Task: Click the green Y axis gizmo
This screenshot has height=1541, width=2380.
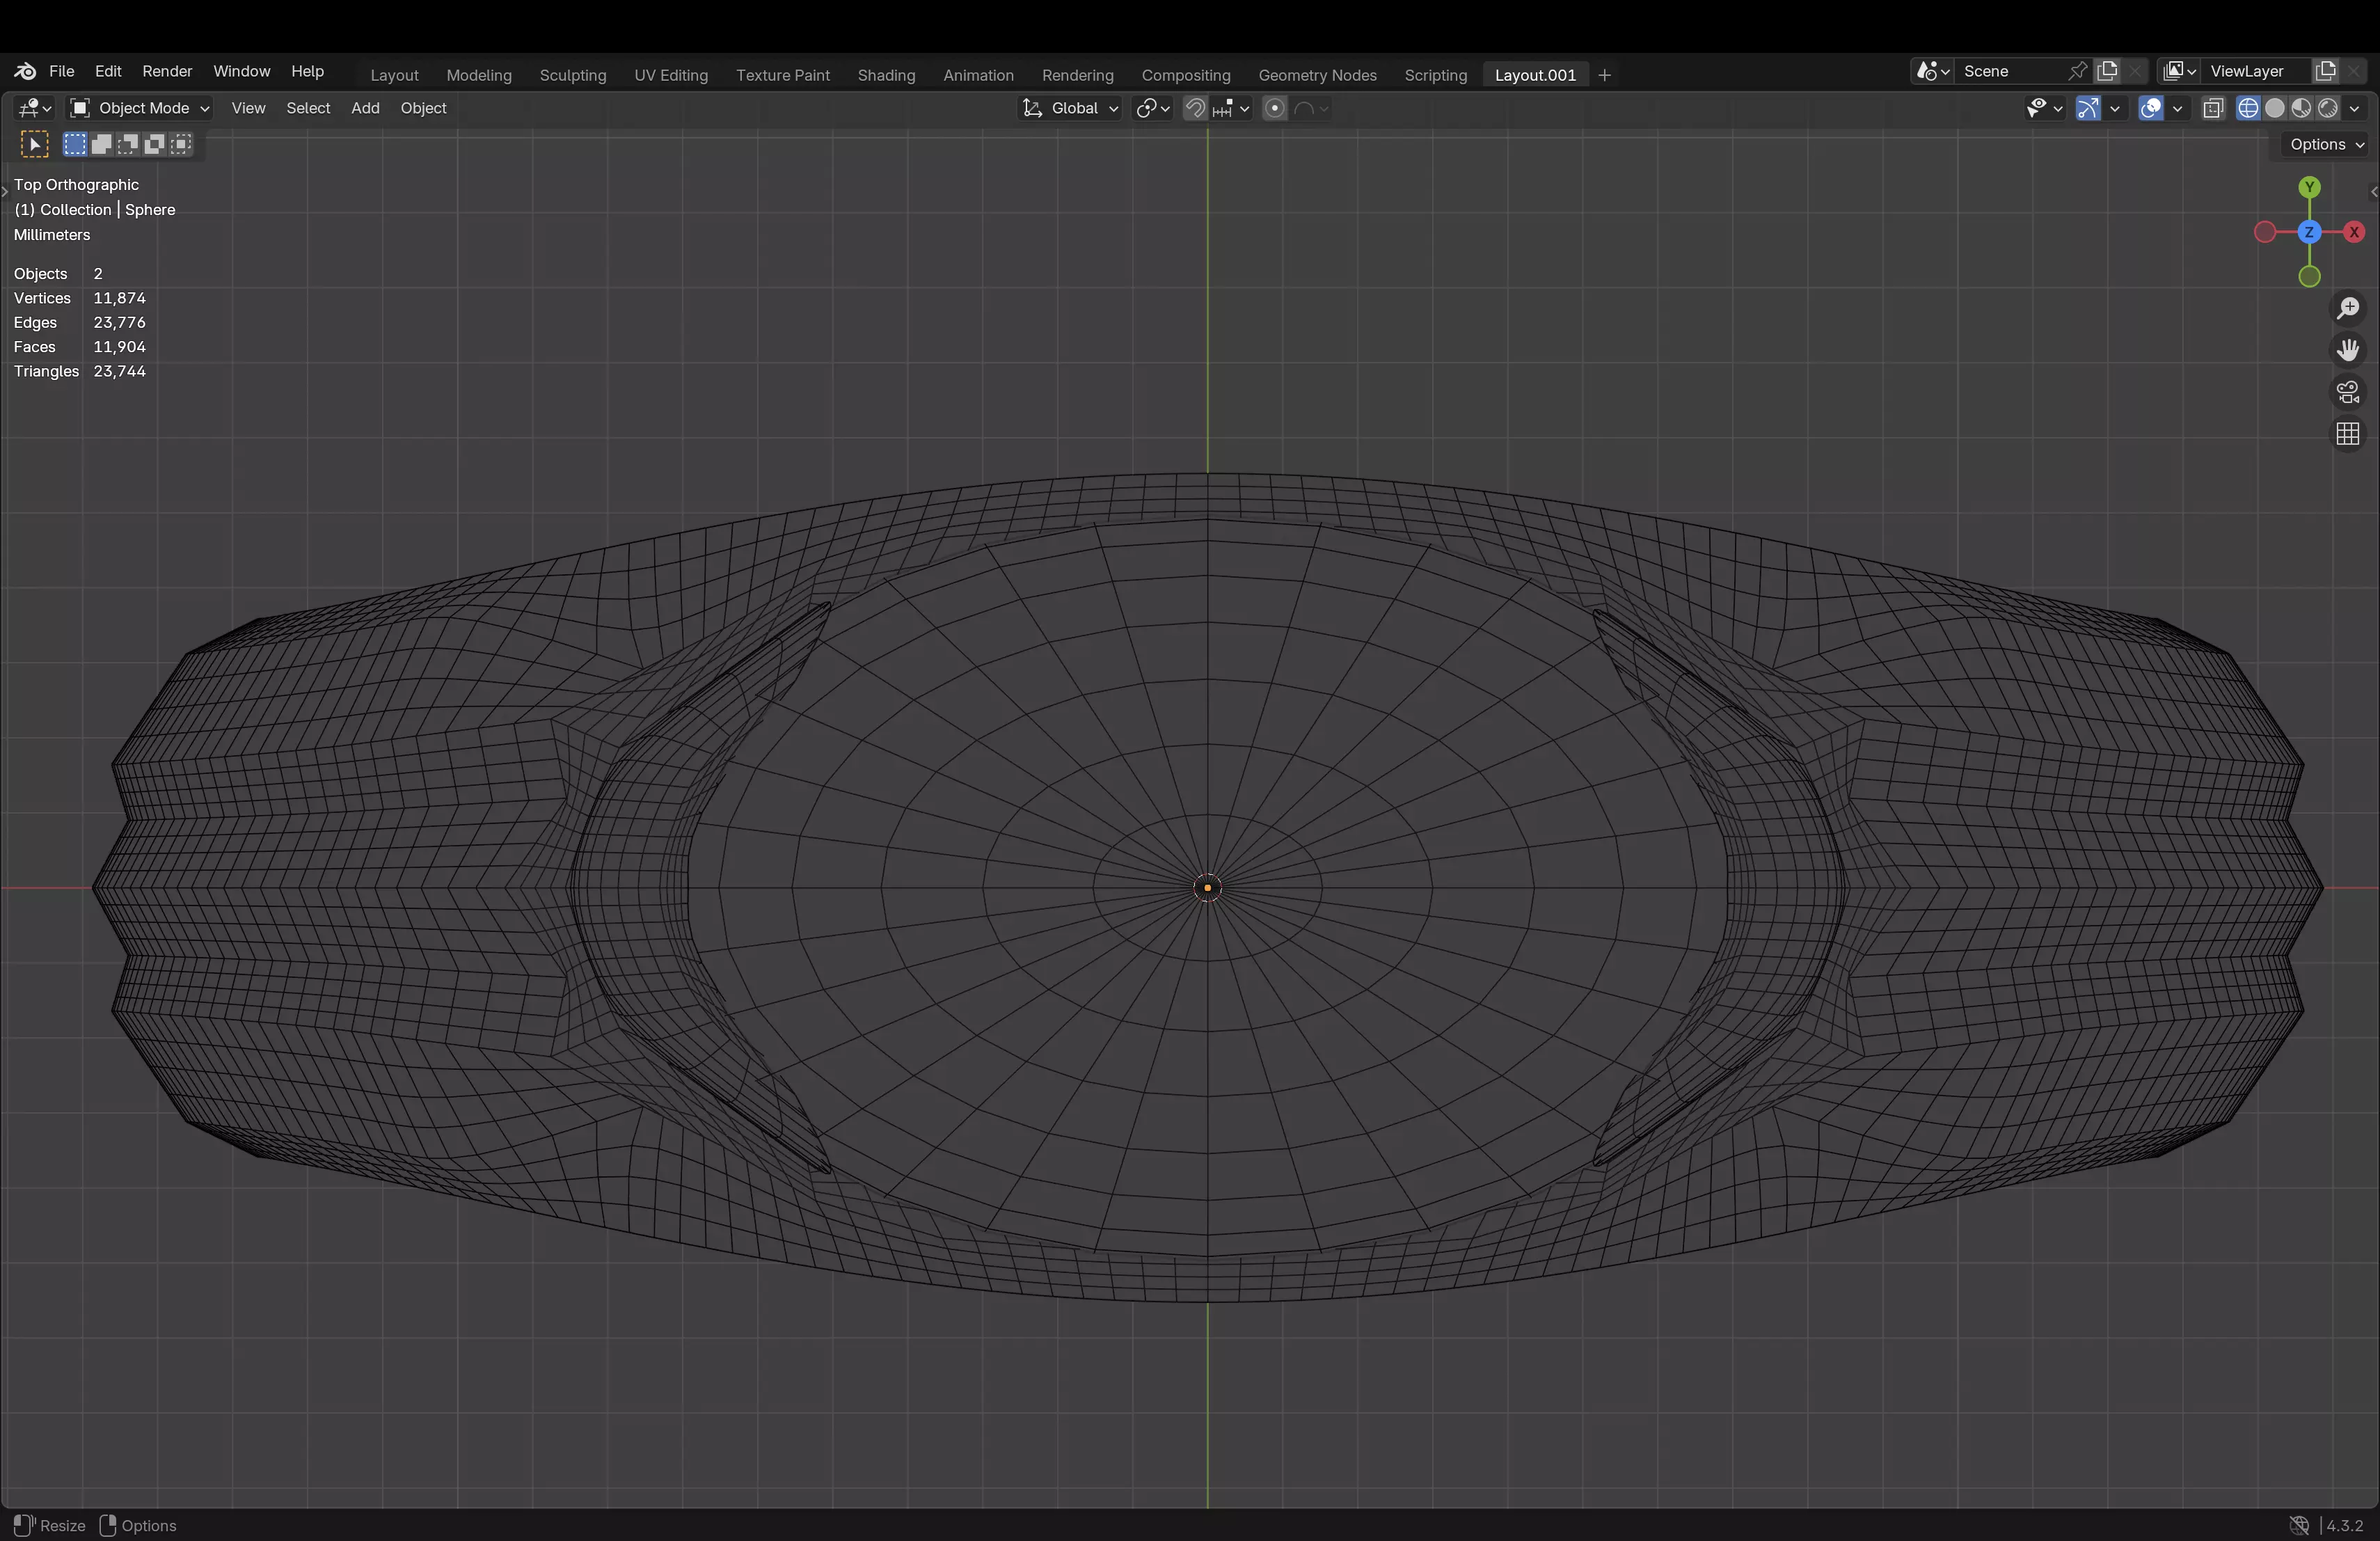Action: point(2309,187)
